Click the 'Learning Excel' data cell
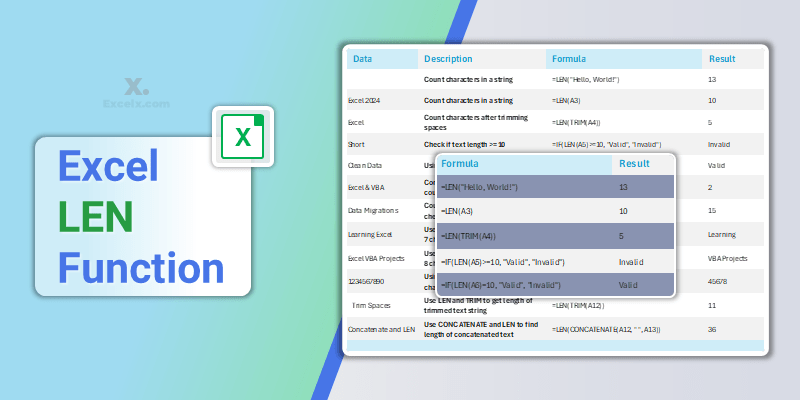 (370, 235)
